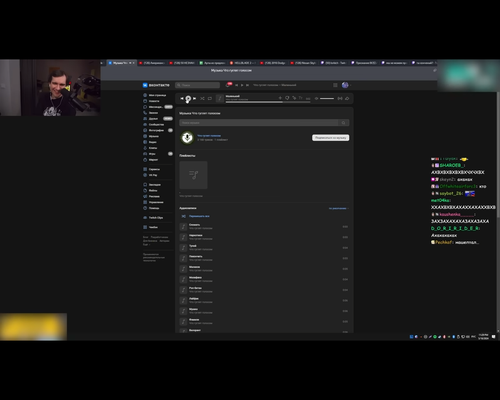Screen dimensions: 500x400
Task: Open the notifications bell in VK header
Action: pos(228,85)
